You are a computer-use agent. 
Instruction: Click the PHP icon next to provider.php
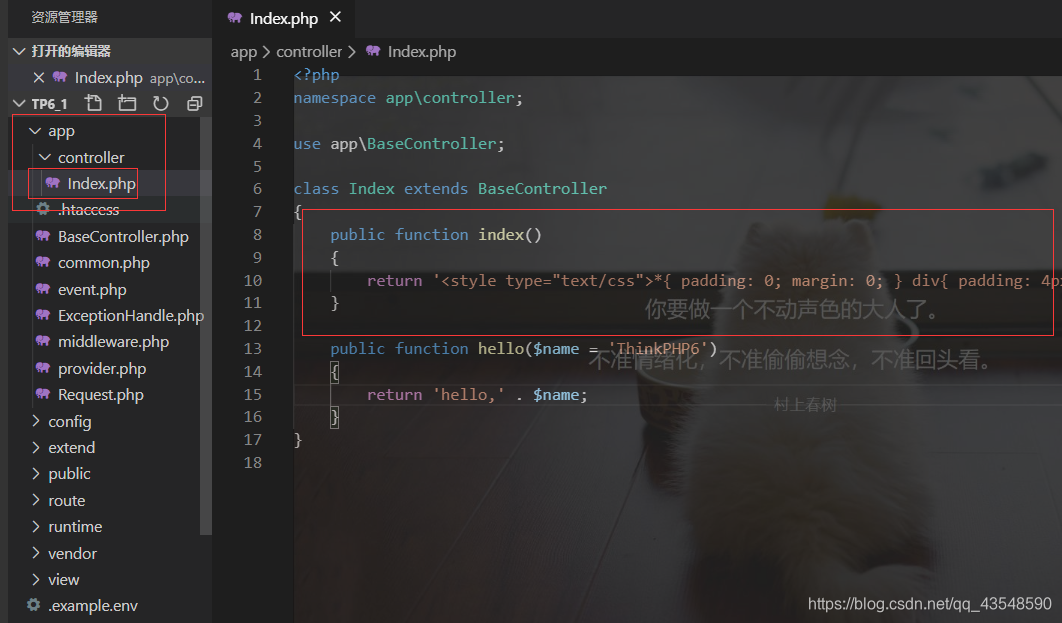(x=43, y=368)
